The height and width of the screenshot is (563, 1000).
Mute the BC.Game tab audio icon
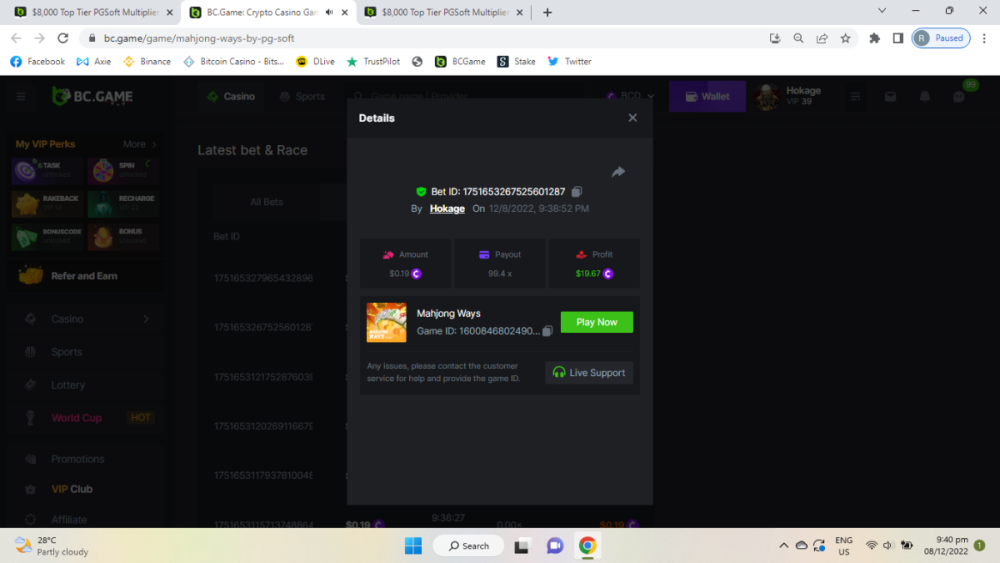click(329, 12)
